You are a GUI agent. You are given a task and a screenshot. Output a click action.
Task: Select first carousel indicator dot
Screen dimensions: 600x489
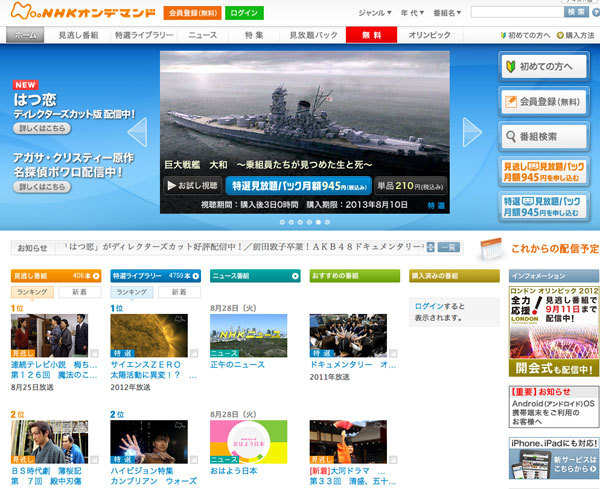pos(281,221)
